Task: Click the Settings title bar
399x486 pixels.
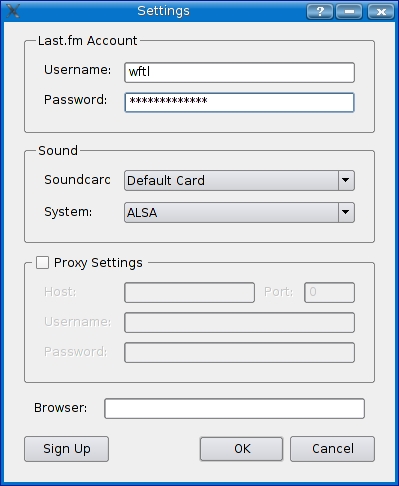Action: pyautogui.click(x=163, y=11)
